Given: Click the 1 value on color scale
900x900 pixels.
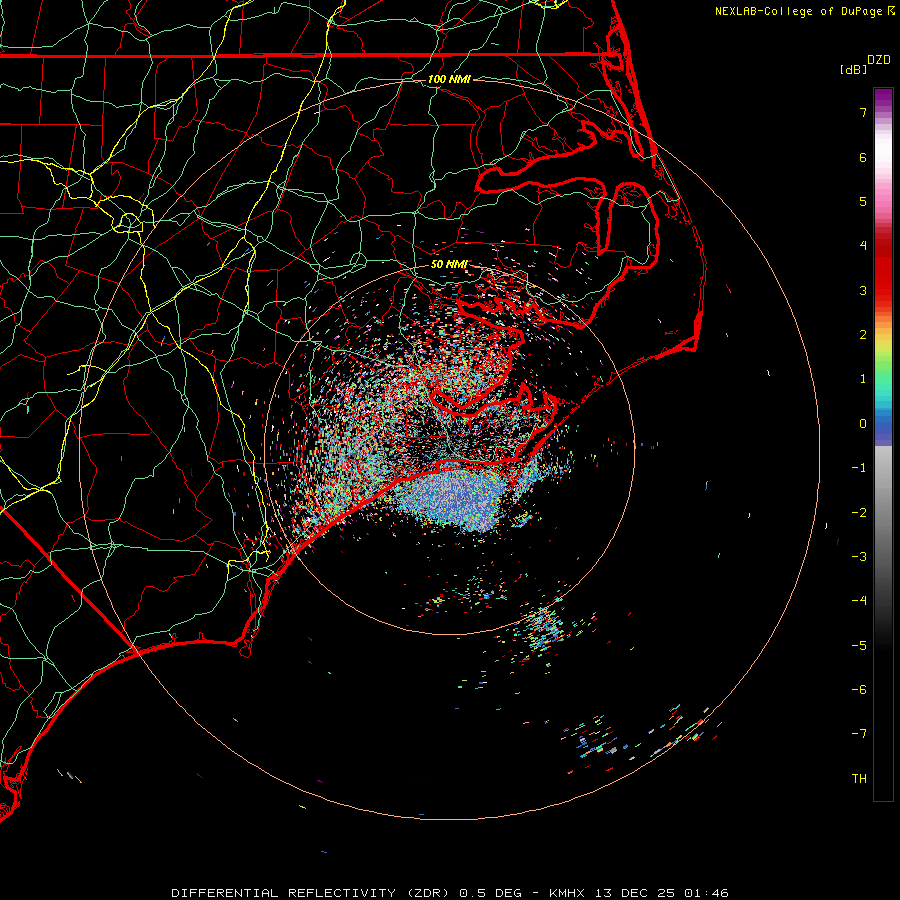Looking at the screenshot, I should pos(863,379).
